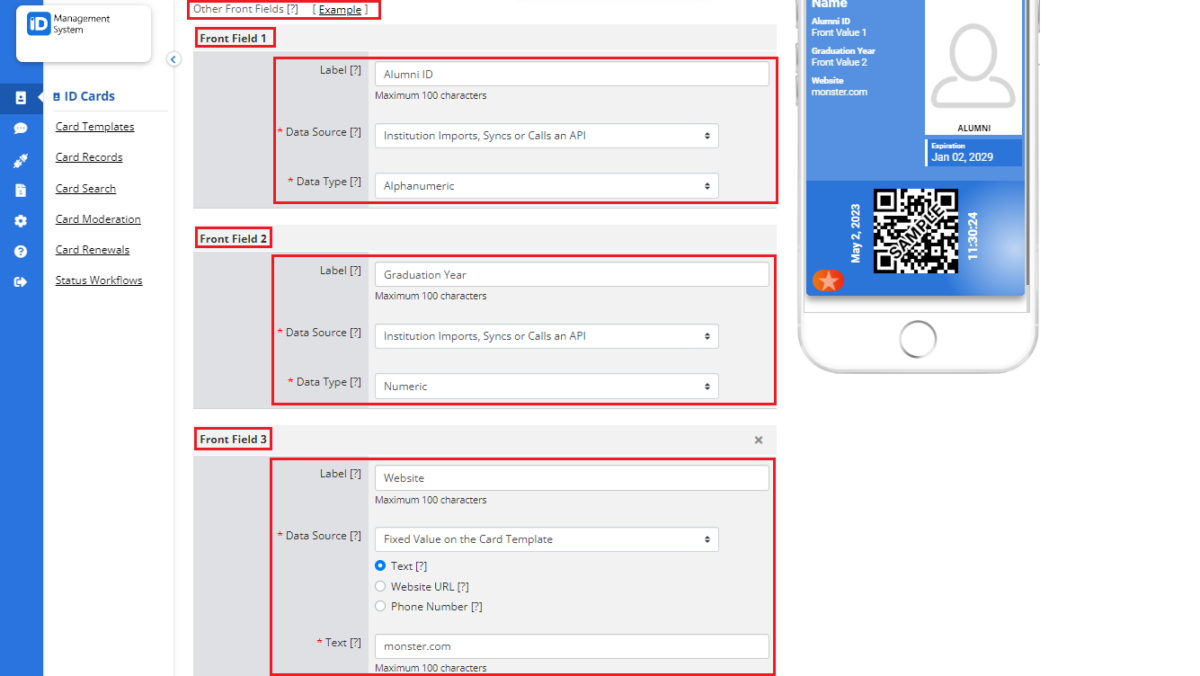This screenshot has width=1200, height=676.
Task: Click the Front Field 3 heading
Action: 234,439
